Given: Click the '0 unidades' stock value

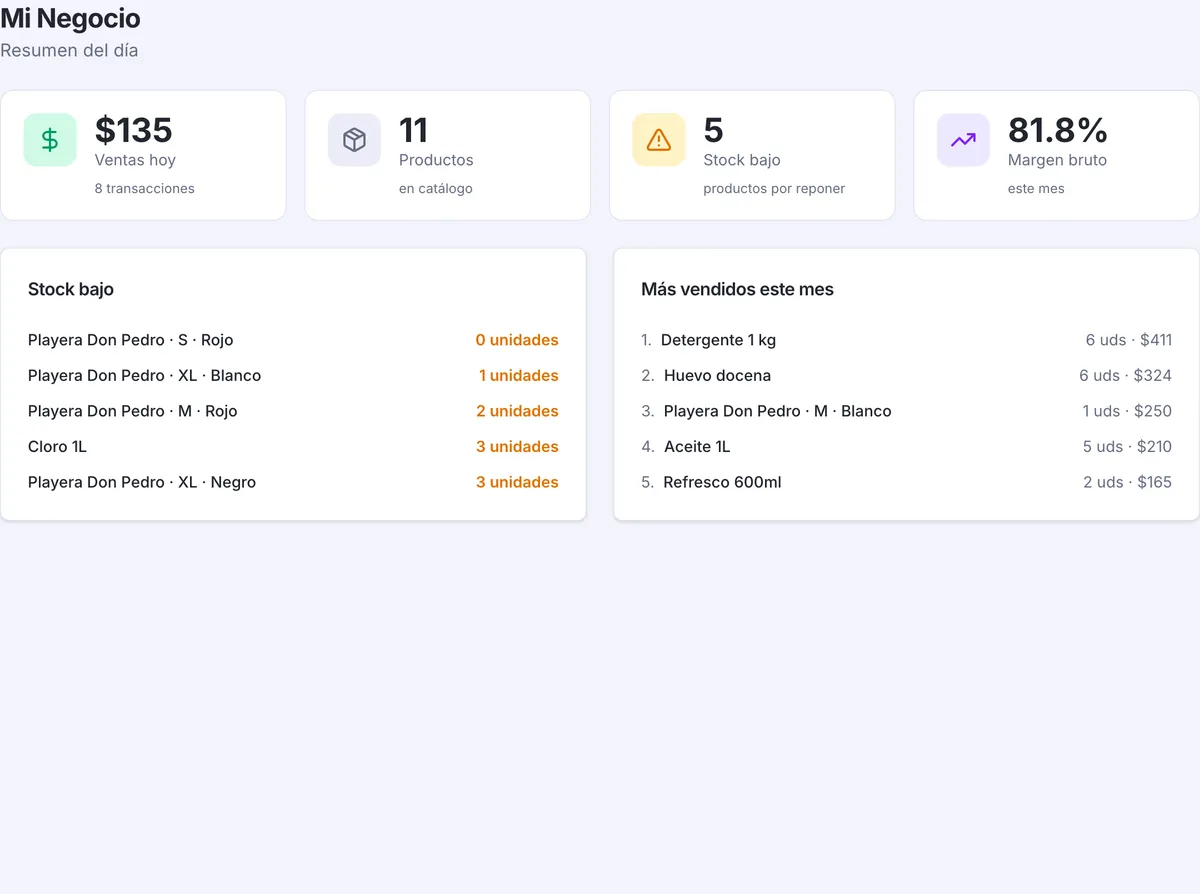Looking at the screenshot, I should click(517, 340).
